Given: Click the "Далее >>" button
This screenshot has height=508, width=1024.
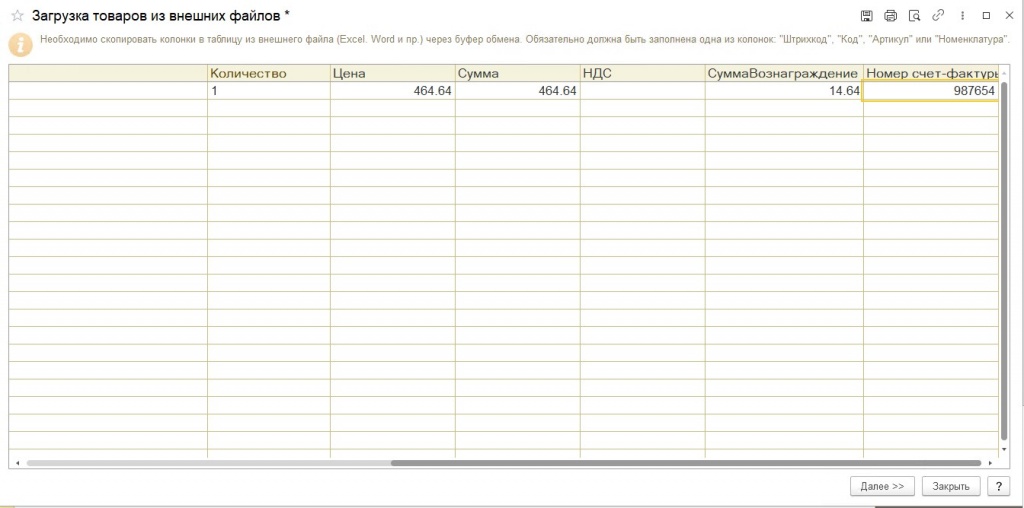Looking at the screenshot, I should point(882,486).
